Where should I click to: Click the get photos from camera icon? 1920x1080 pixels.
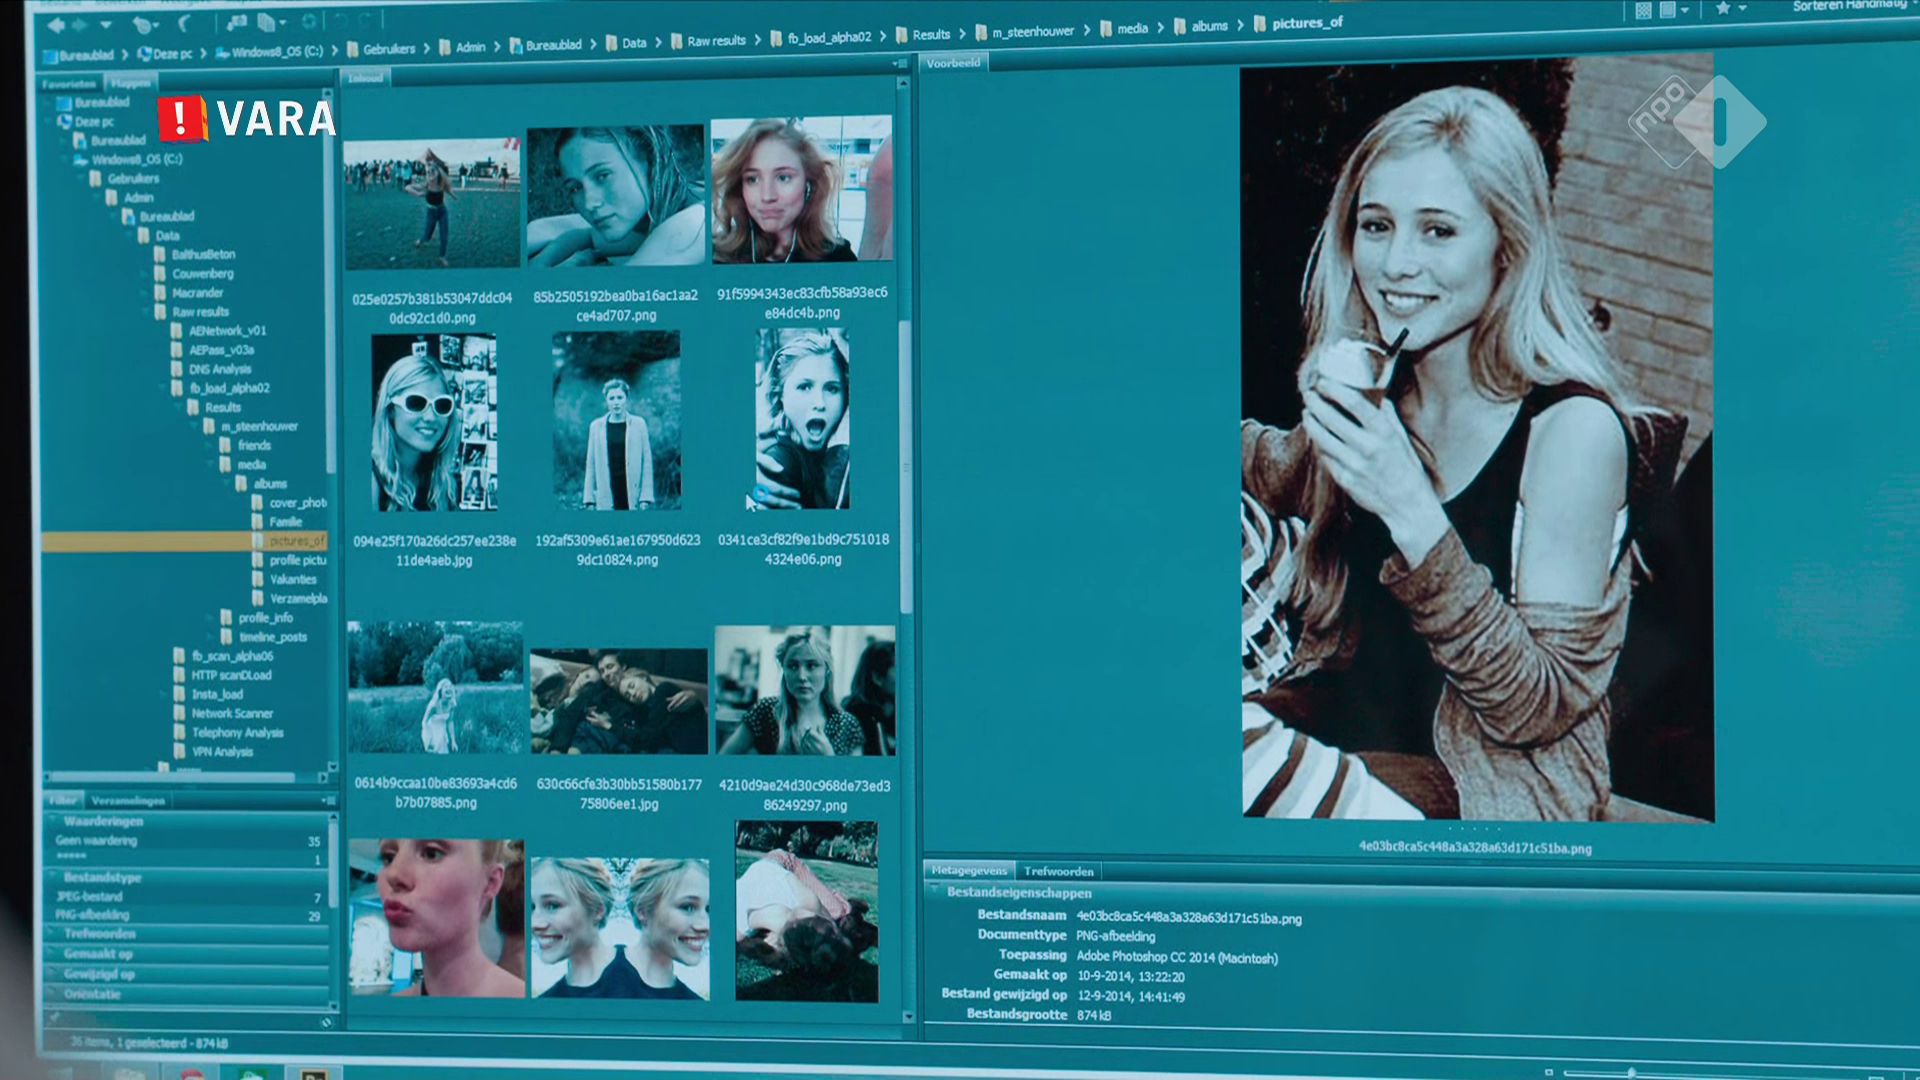tap(236, 23)
